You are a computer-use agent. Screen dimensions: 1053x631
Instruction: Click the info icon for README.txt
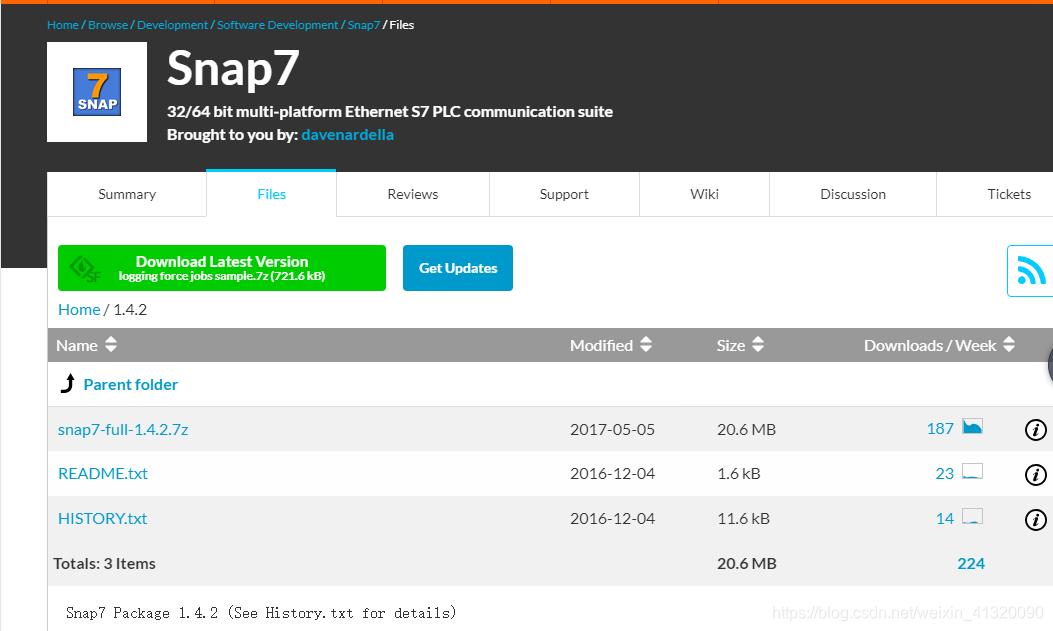[x=1035, y=475]
